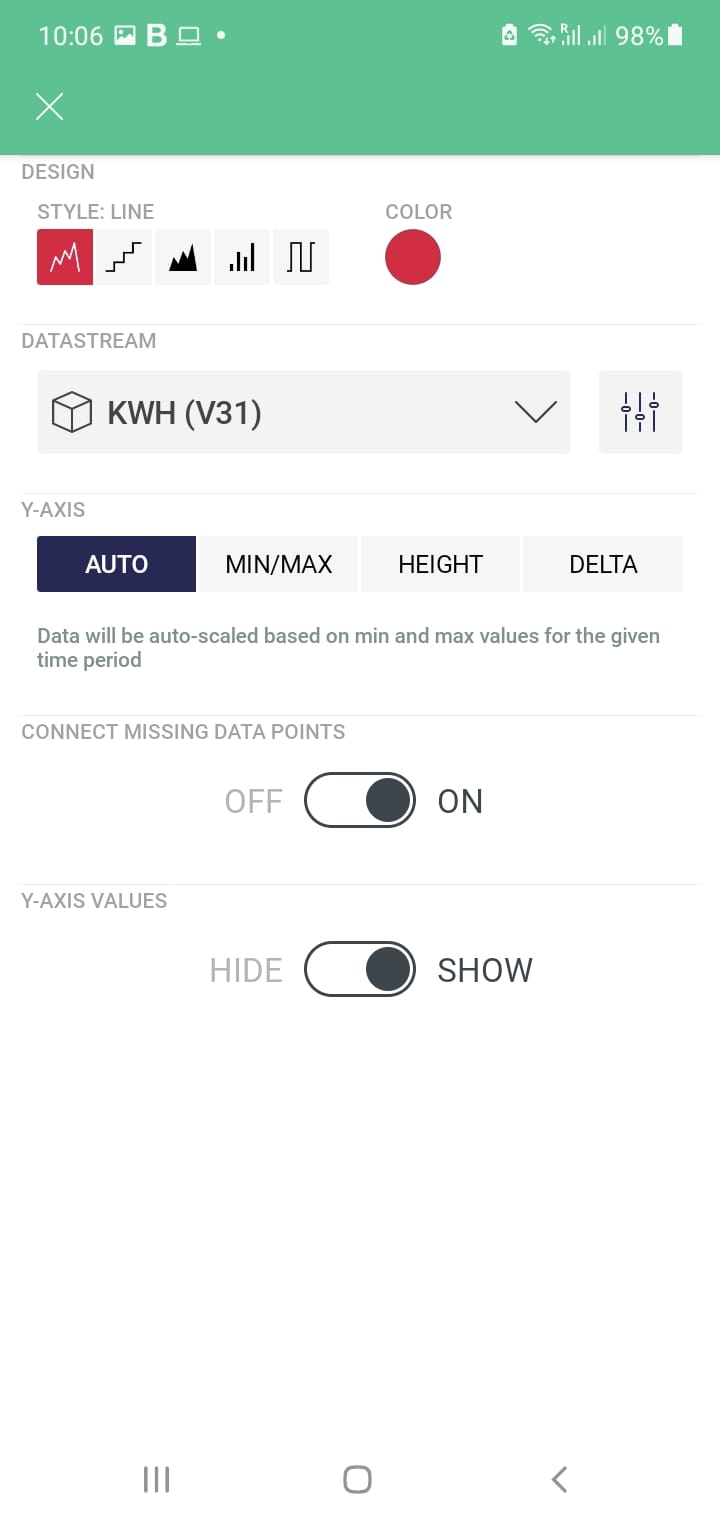The height and width of the screenshot is (1520, 720).
Task: Pick the area chart style icon
Action: pos(183,257)
